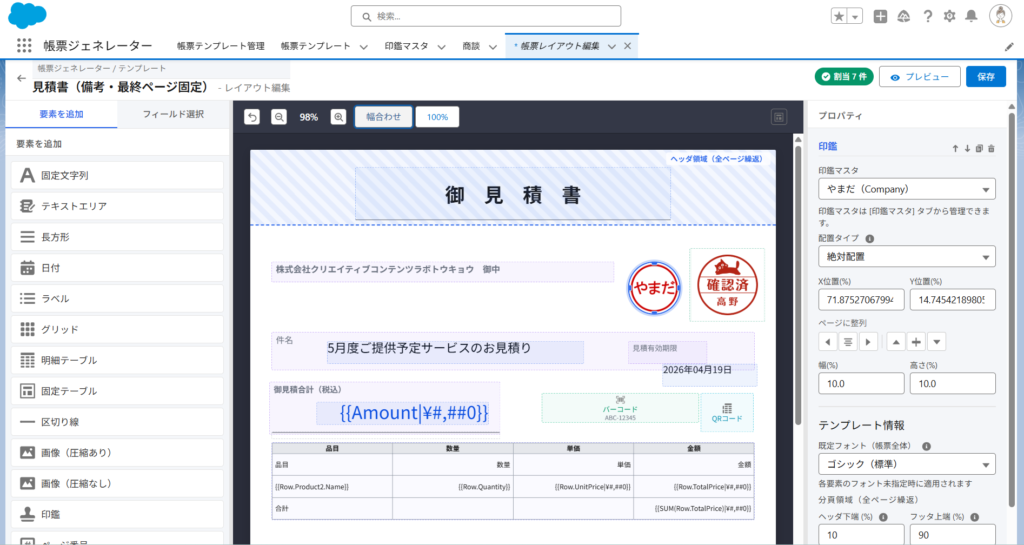This screenshot has height=545, width=1024.
Task: Add 画像（圧縮なし） image element
Action: [117, 483]
